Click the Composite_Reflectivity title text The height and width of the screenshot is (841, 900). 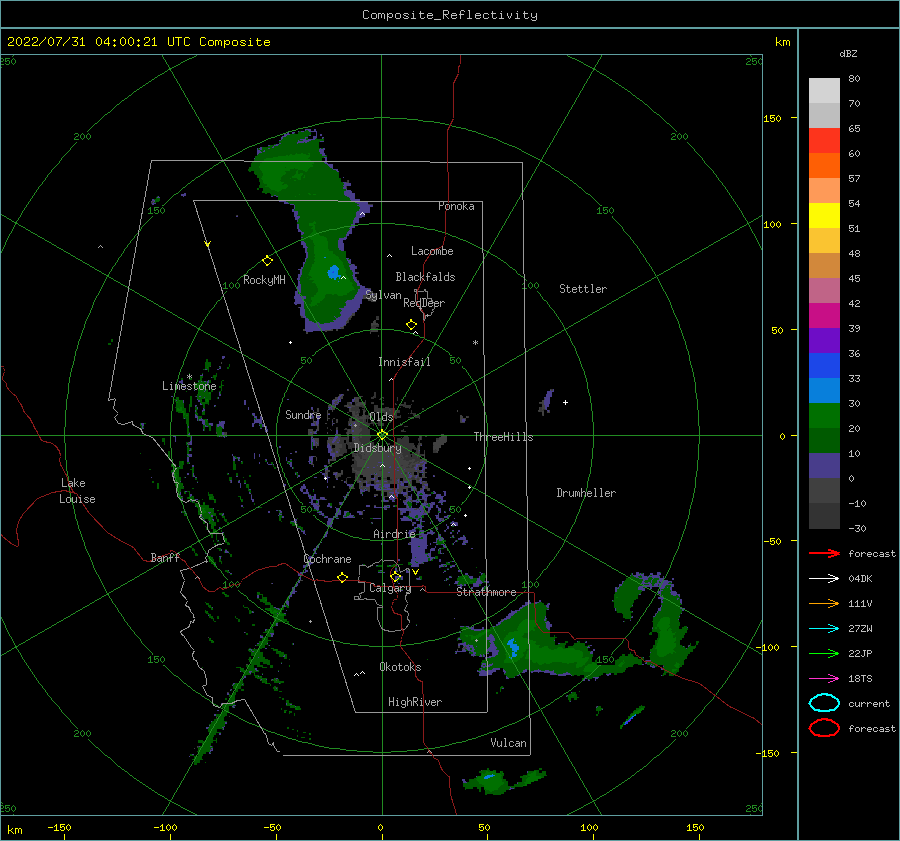pyautogui.click(x=450, y=15)
